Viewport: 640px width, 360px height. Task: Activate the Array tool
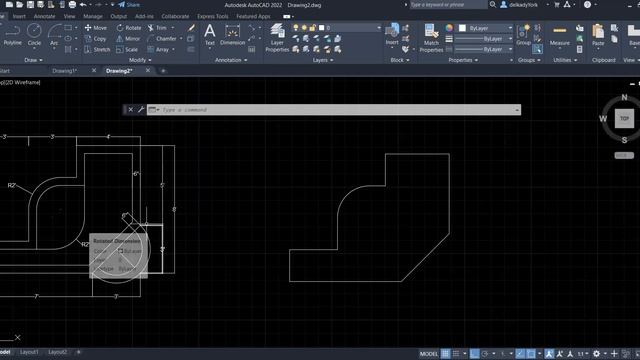click(x=158, y=49)
